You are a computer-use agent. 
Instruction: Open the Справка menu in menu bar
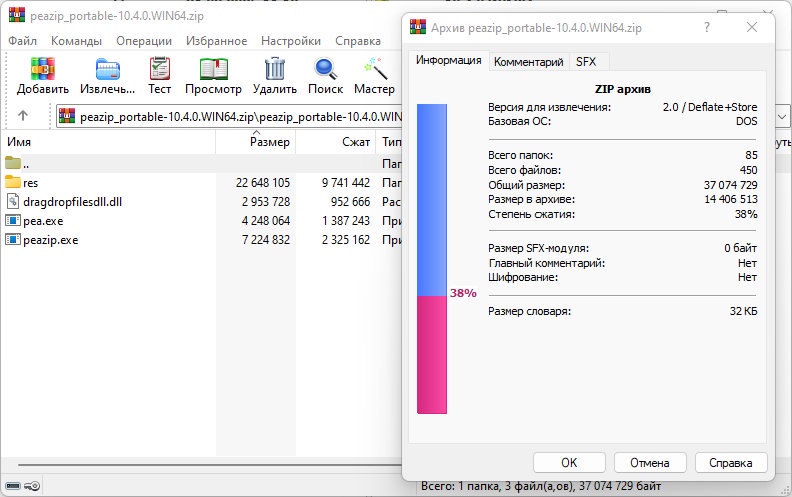pyautogui.click(x=358, y=41)
